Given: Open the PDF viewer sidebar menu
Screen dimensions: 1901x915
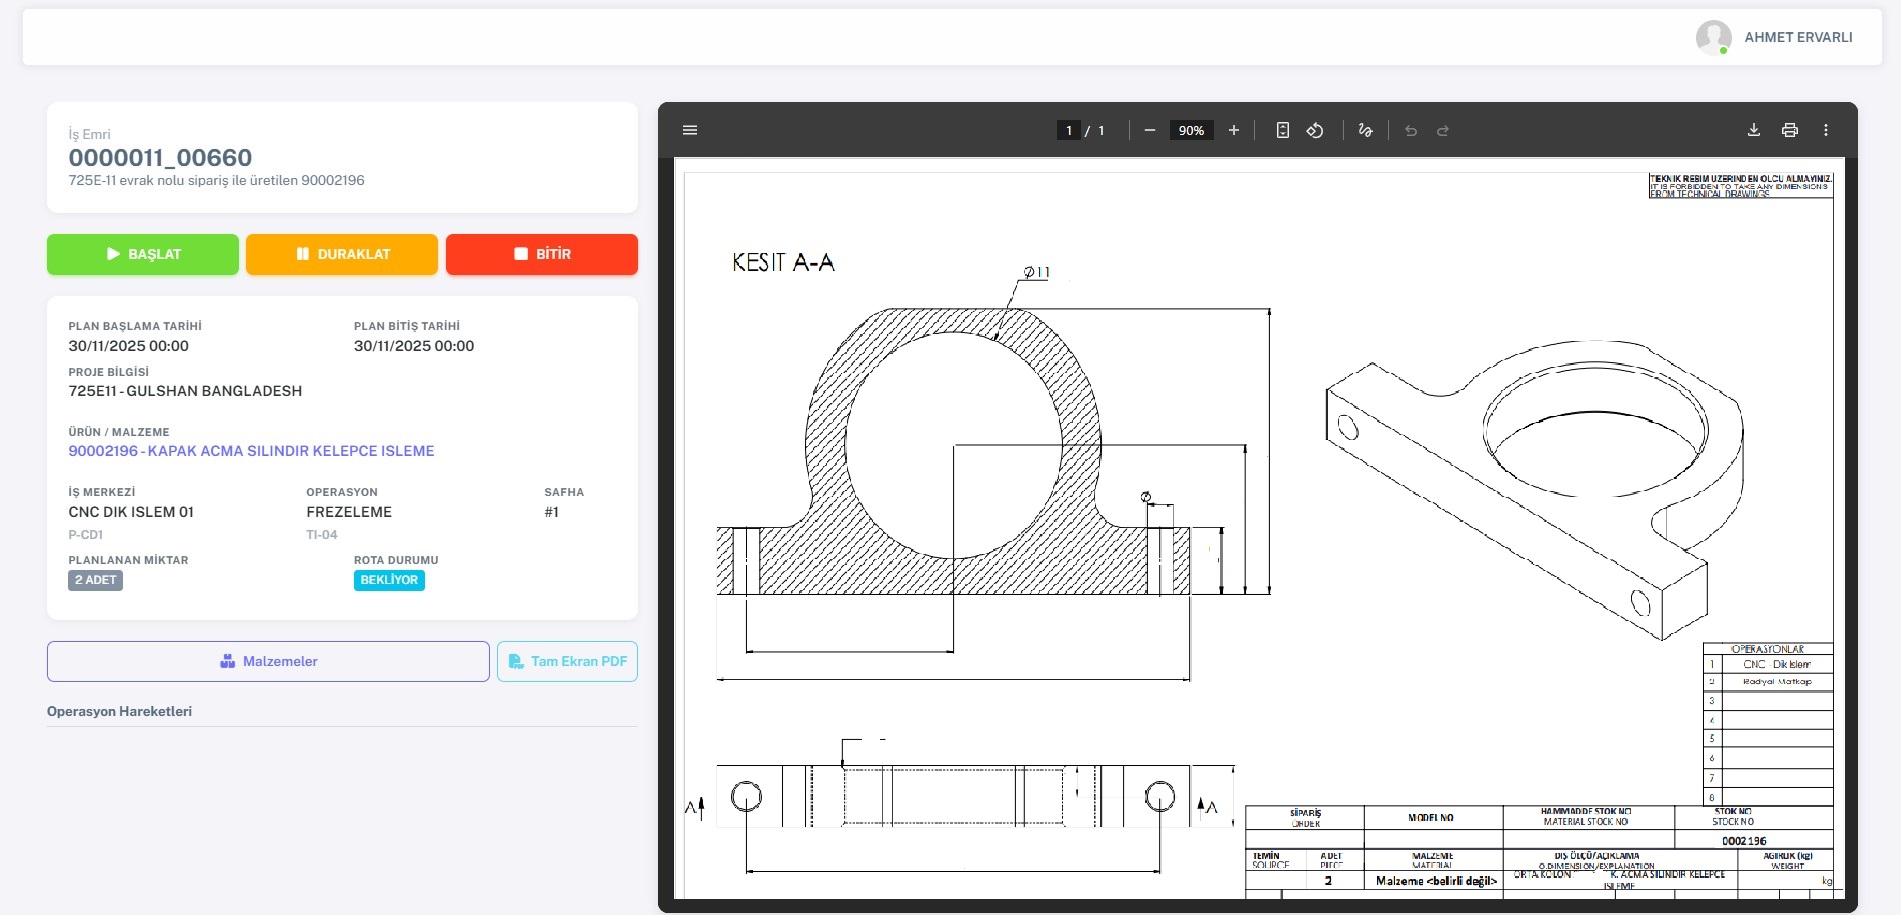Looking at the screenshot, I should click(690, 130).
